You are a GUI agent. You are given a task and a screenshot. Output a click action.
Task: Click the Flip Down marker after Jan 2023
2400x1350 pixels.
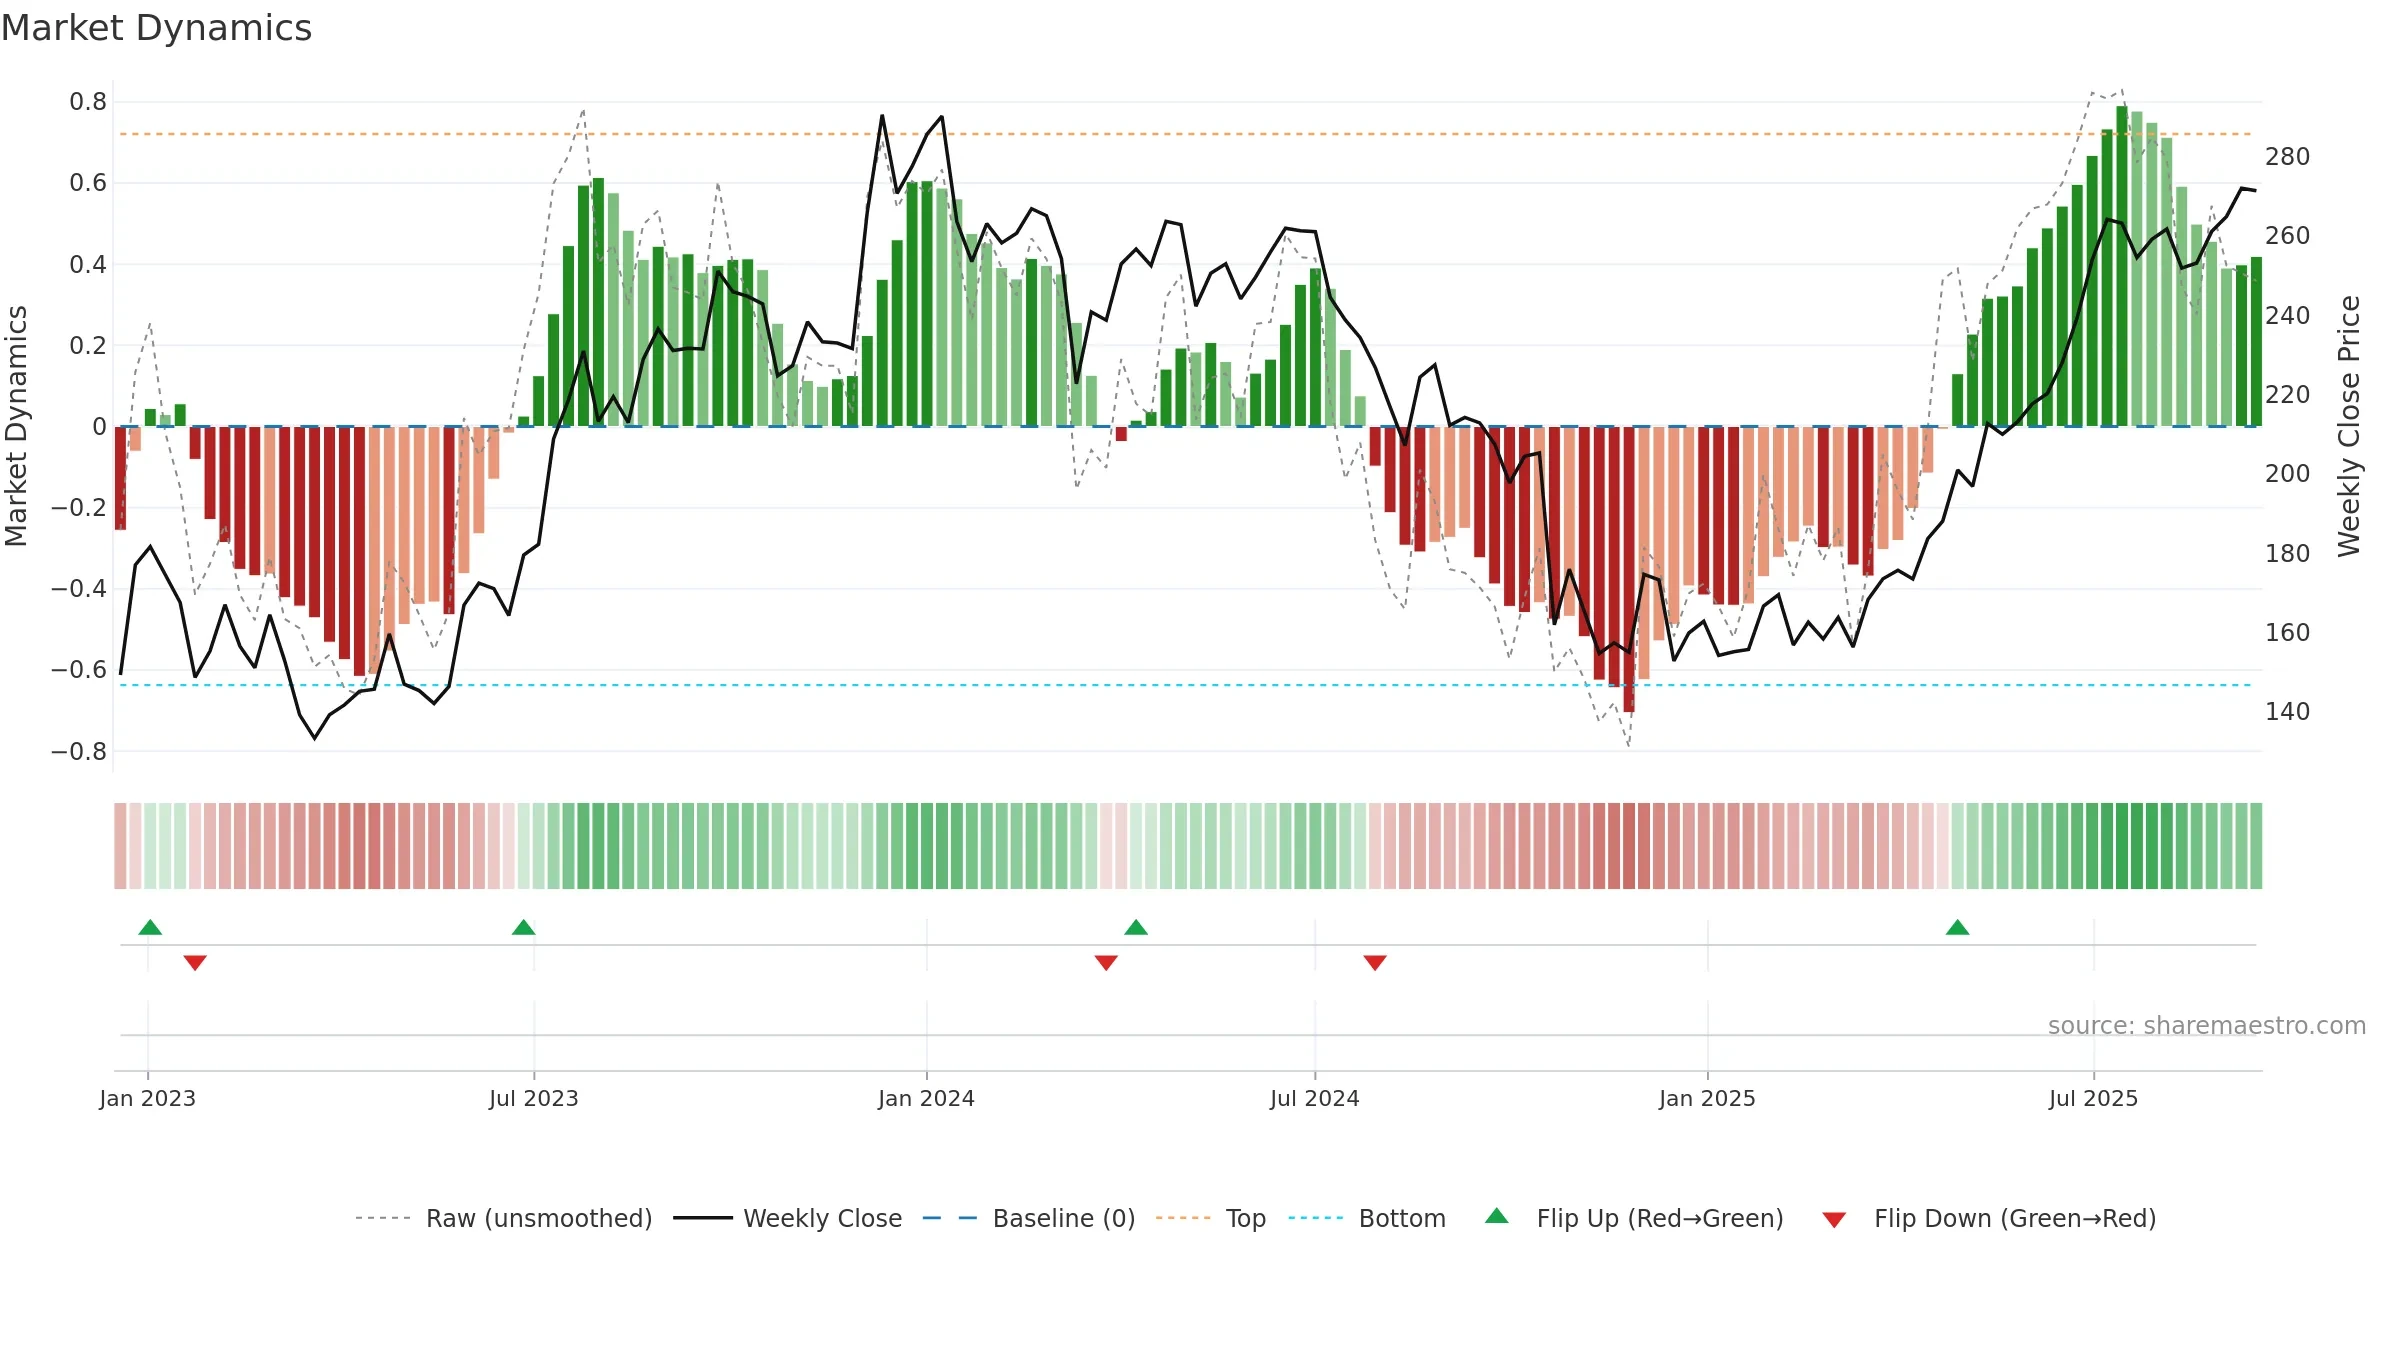[195, 962]
